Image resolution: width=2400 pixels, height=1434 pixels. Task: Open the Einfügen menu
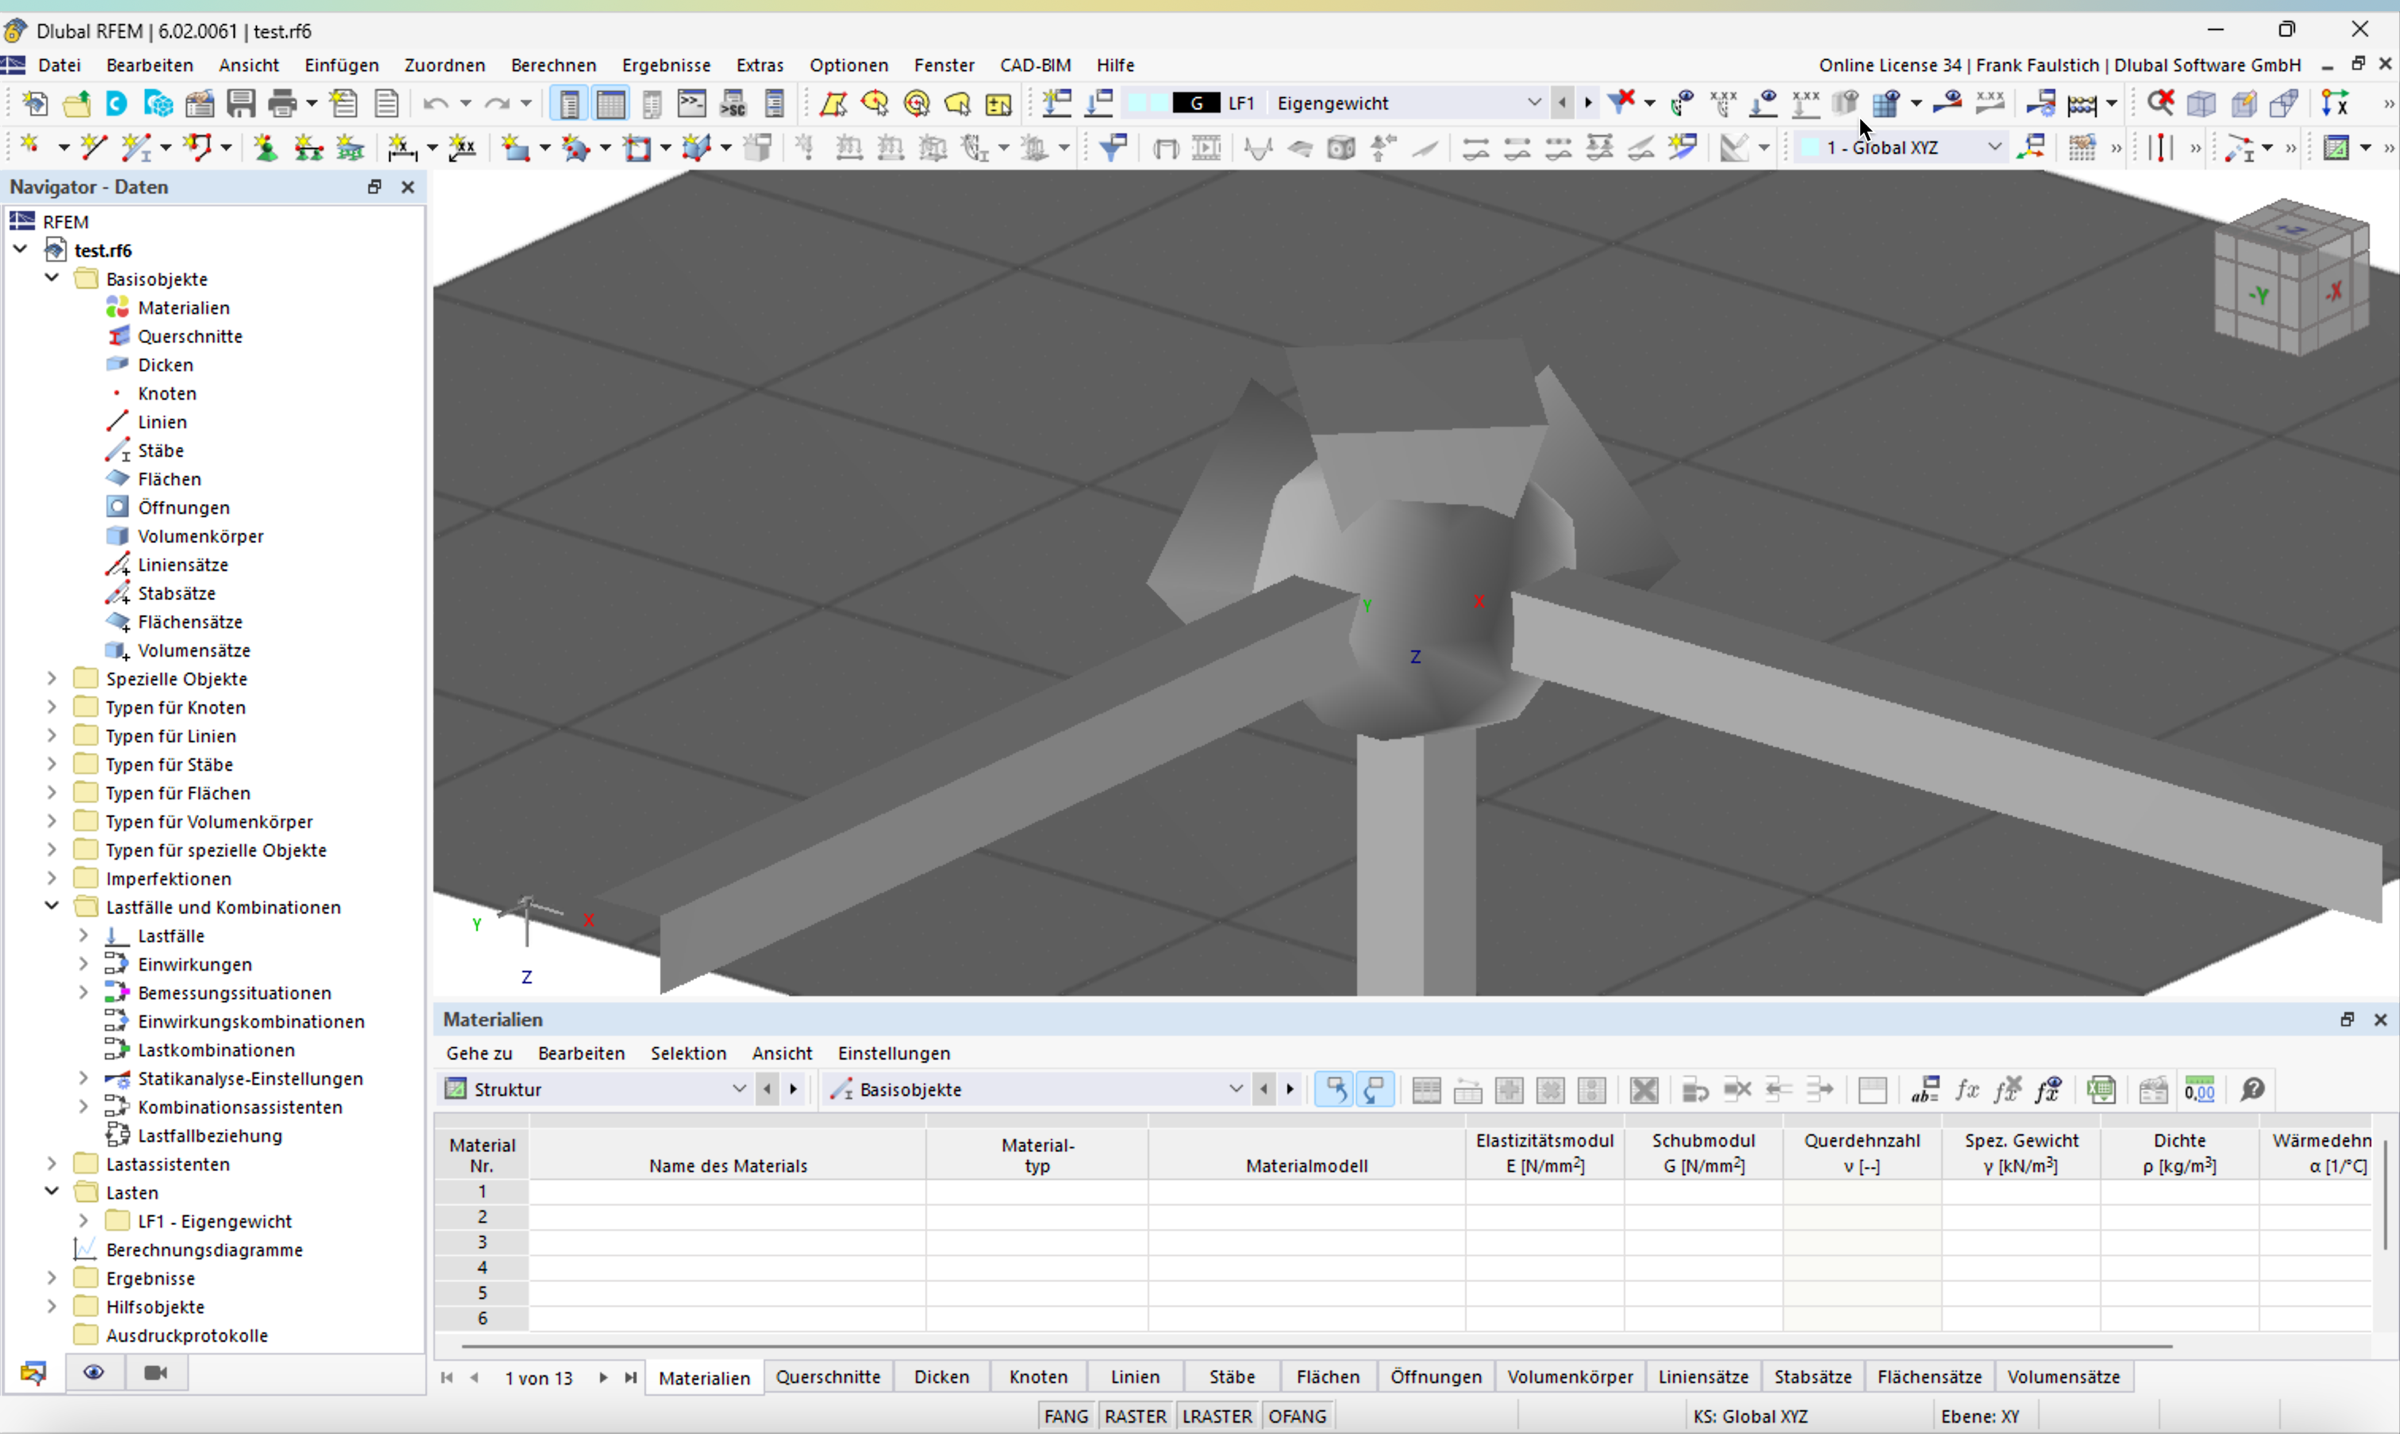tap(342, 65)
